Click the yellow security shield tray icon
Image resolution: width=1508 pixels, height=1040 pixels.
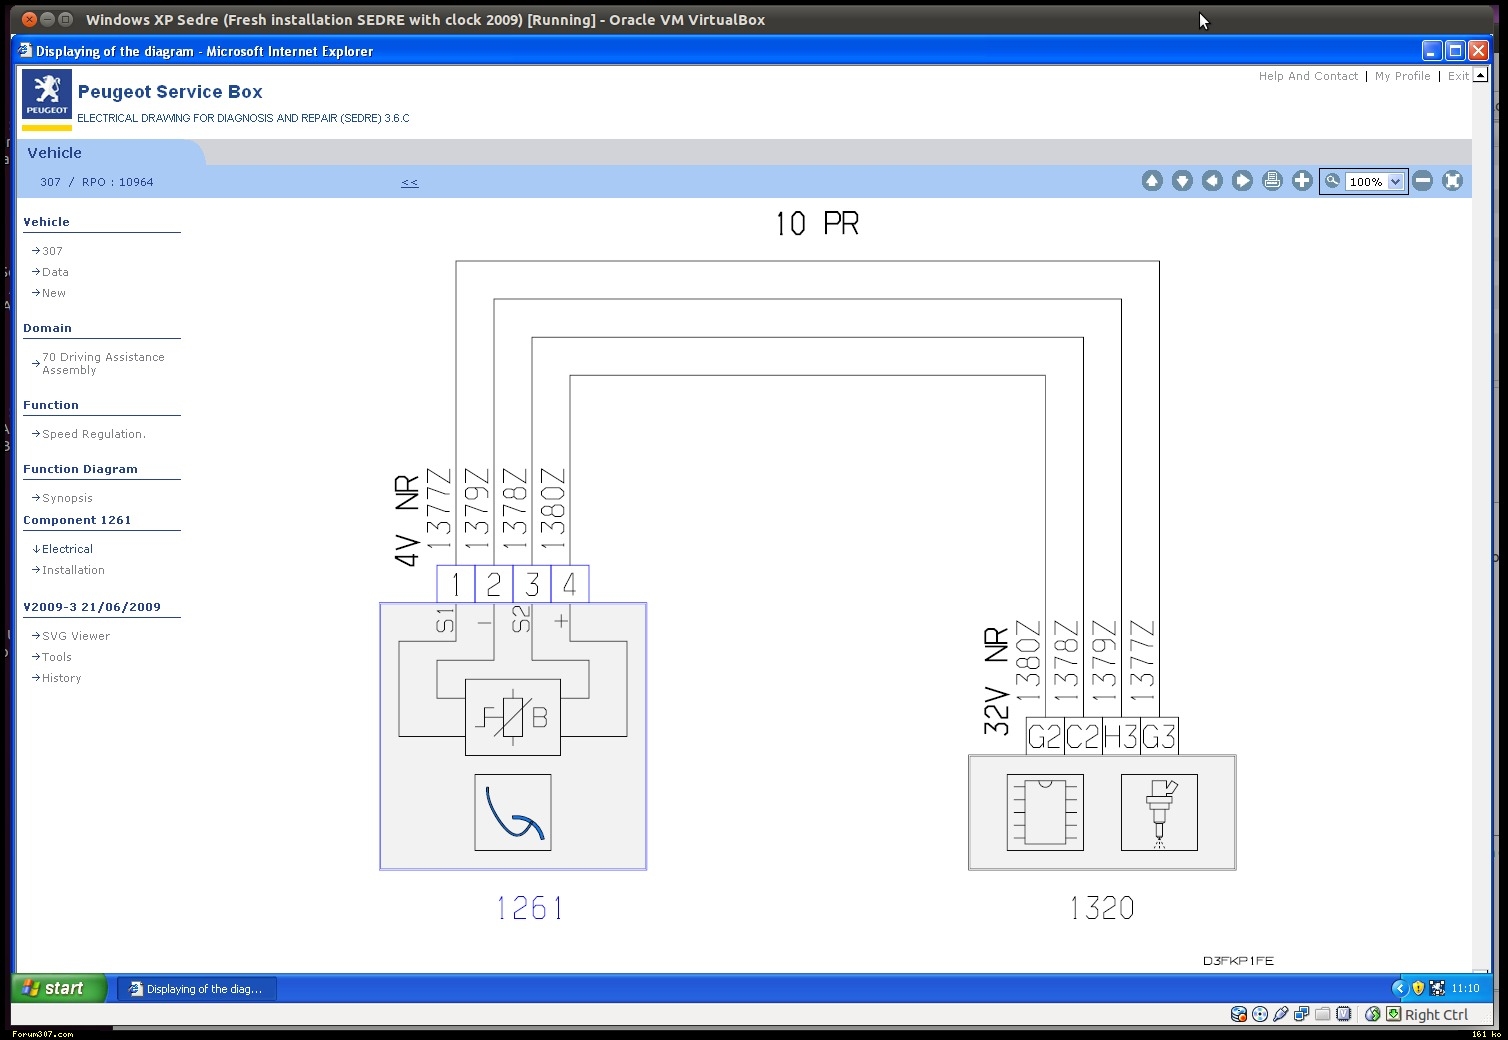click(1418, 988)
